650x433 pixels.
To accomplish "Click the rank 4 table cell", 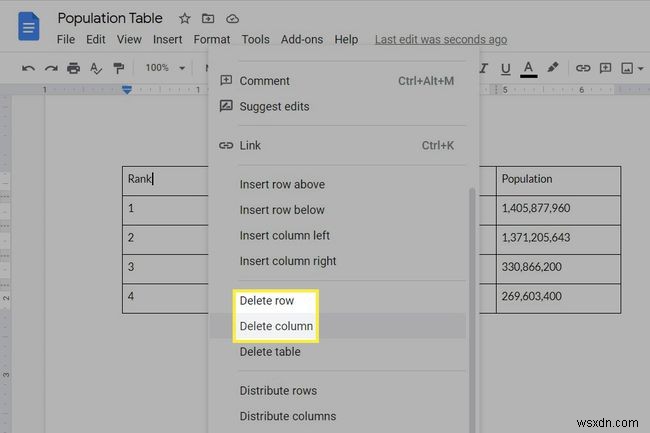I will coord(166,298).
